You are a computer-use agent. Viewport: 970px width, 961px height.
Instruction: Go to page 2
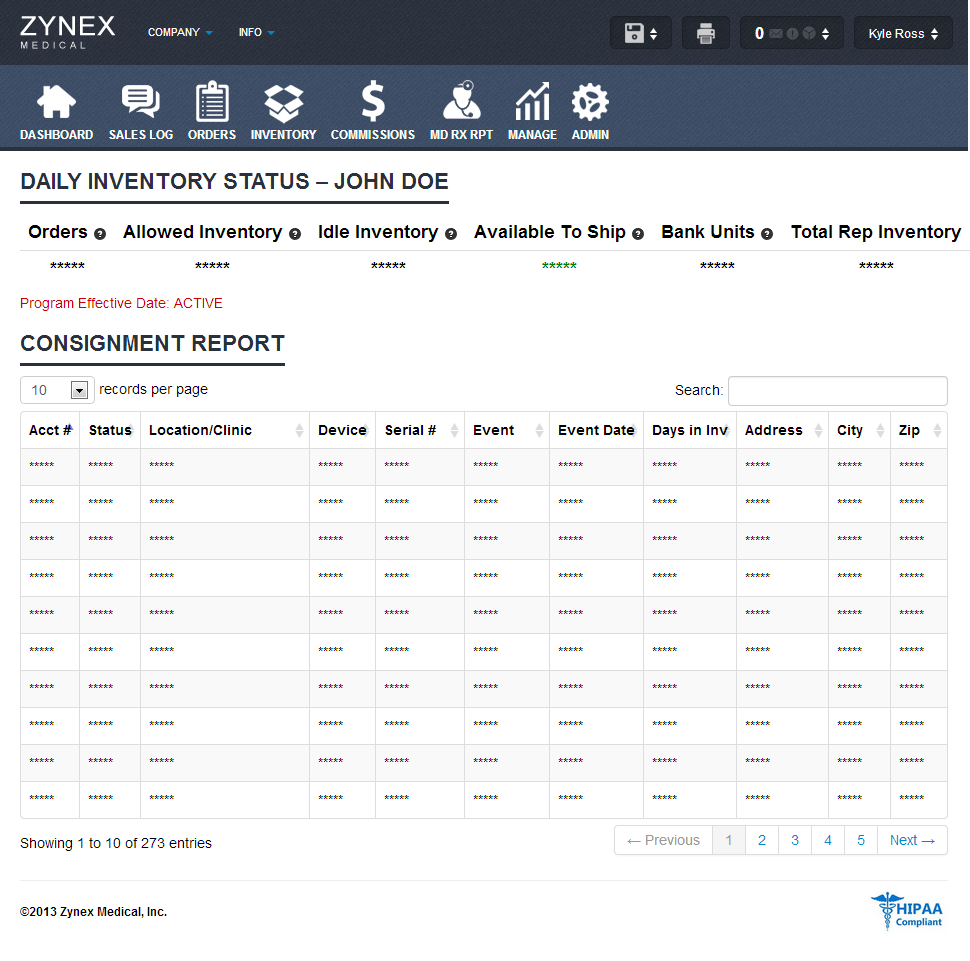click(762, 840)
